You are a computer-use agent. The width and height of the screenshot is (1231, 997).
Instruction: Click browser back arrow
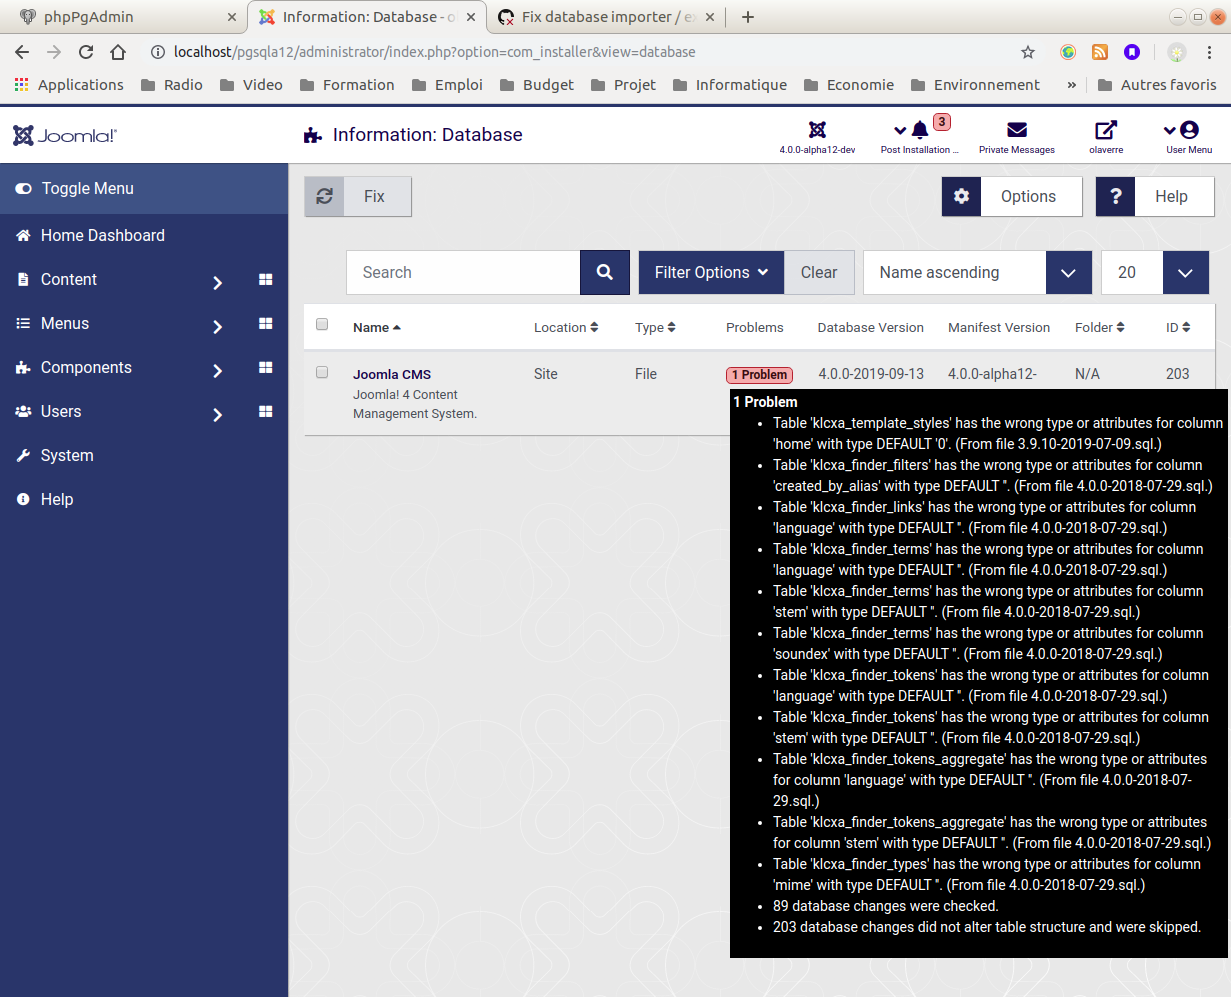22,52
